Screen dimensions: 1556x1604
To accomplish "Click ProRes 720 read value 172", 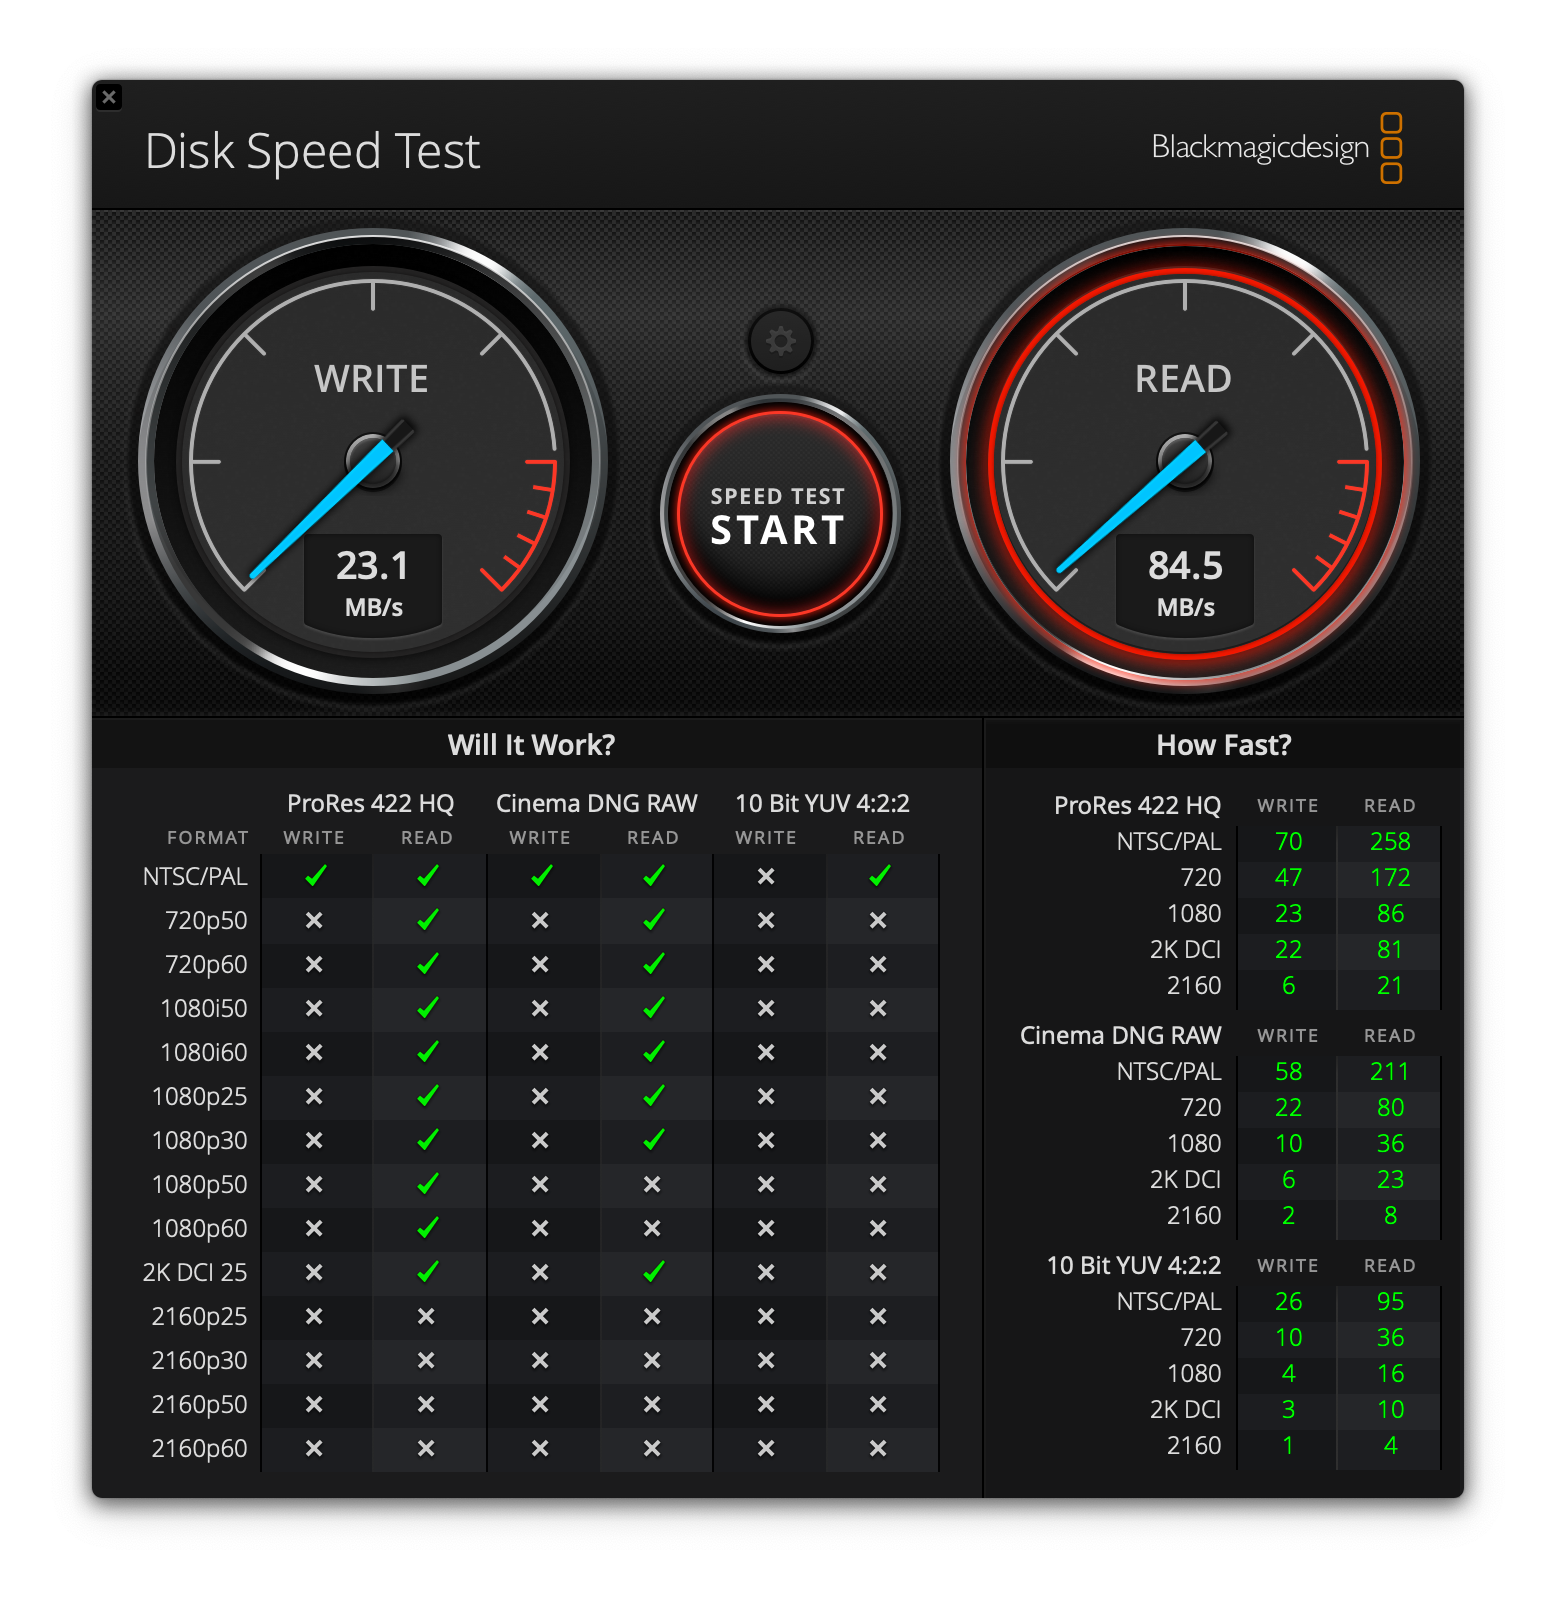I will (1390, 878).
